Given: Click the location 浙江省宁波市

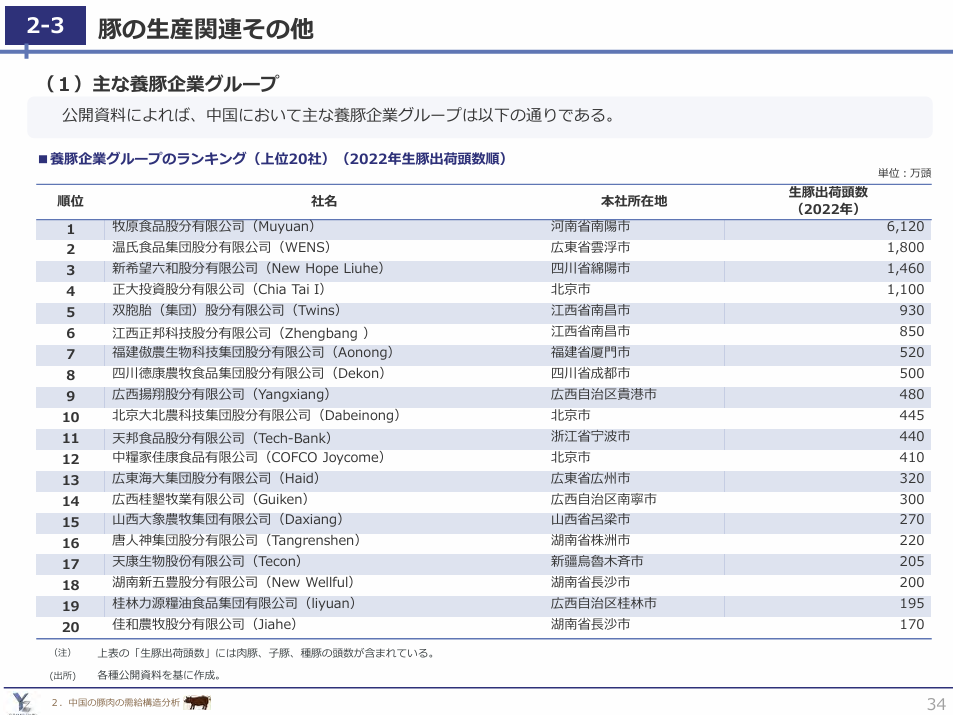Looking at the screenshot, I should [x=590, y=437].
